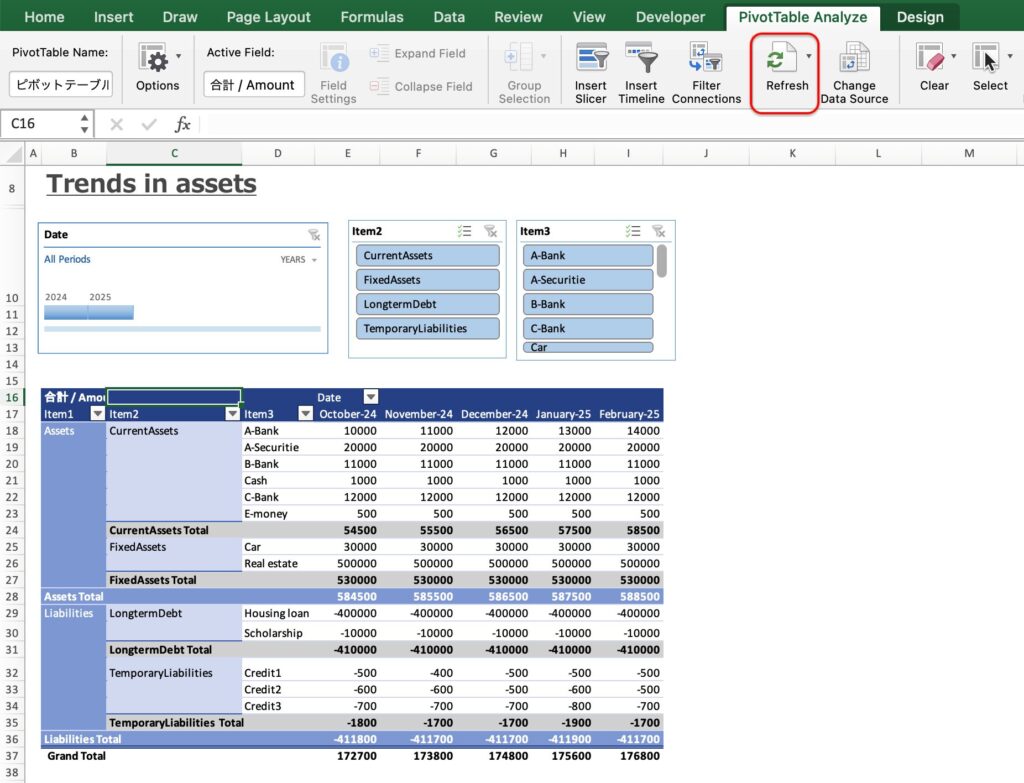Image resolution: width=1024 pixels, height=783 pixels.
Task: Open Item3 field filter dropdown
Action: pos(305,413)
